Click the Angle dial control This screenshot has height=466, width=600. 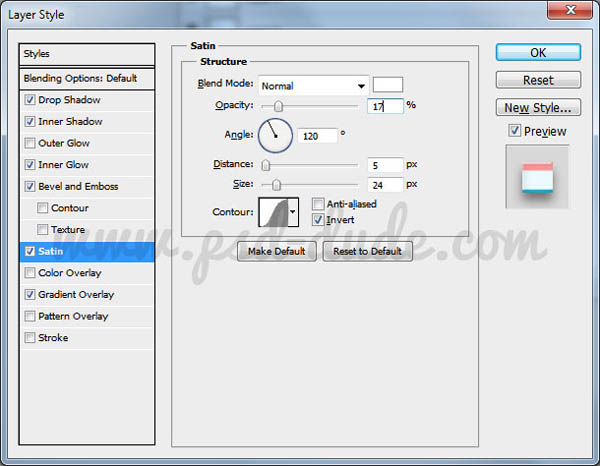pos(275,134)
